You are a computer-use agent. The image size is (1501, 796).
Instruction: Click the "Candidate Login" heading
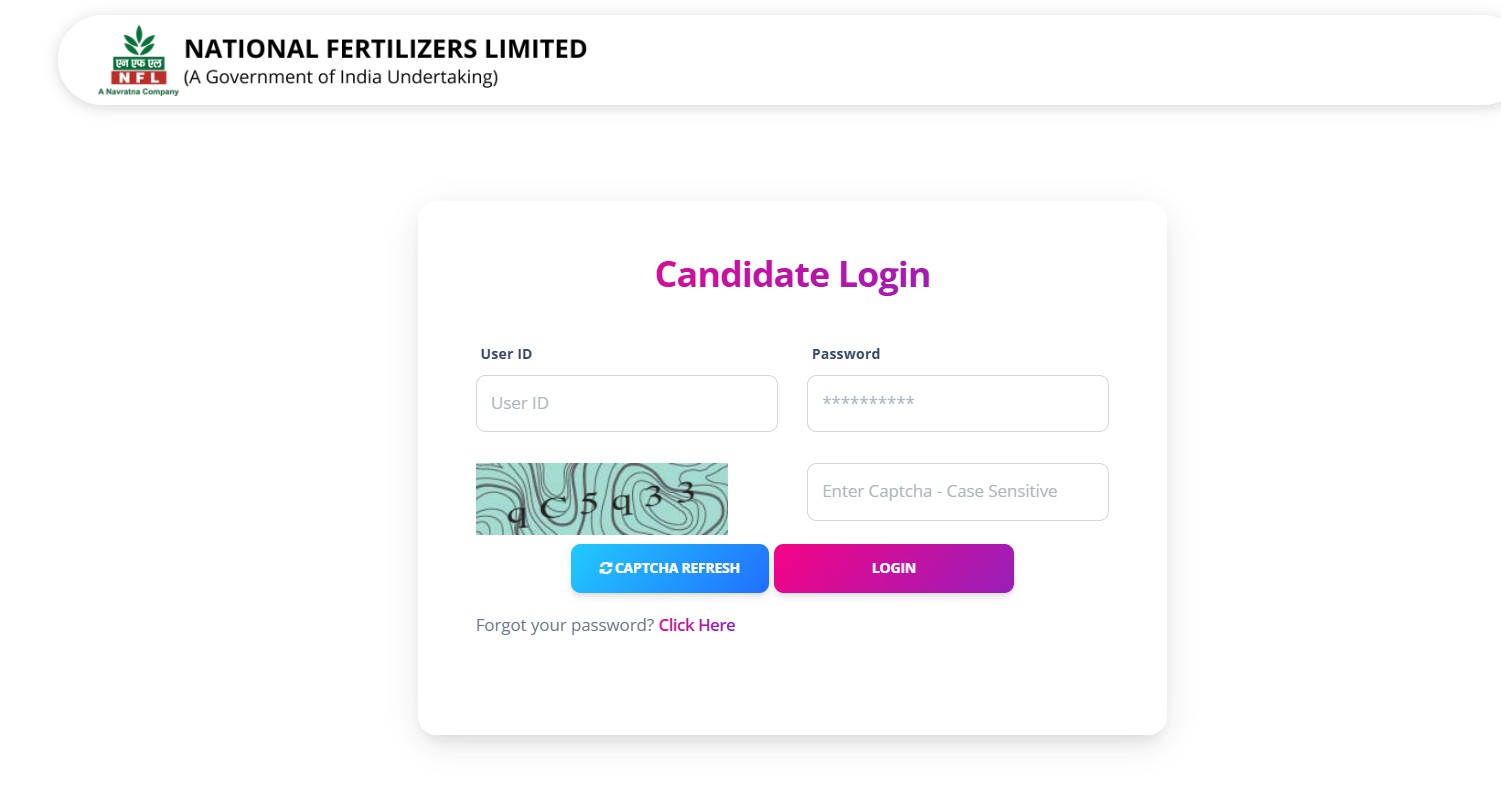coord(792,274)
